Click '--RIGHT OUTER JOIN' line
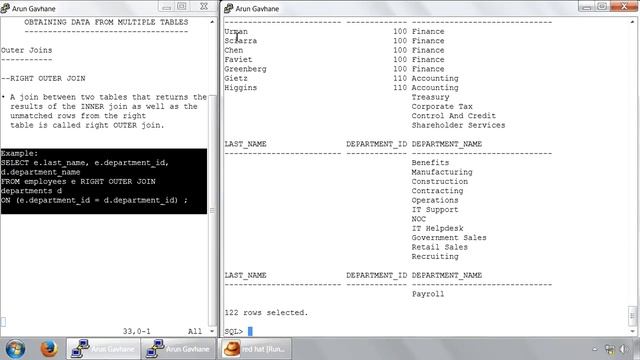Image resolution: width=640 pixels, height=360 pixels. (x=43, y=78)
